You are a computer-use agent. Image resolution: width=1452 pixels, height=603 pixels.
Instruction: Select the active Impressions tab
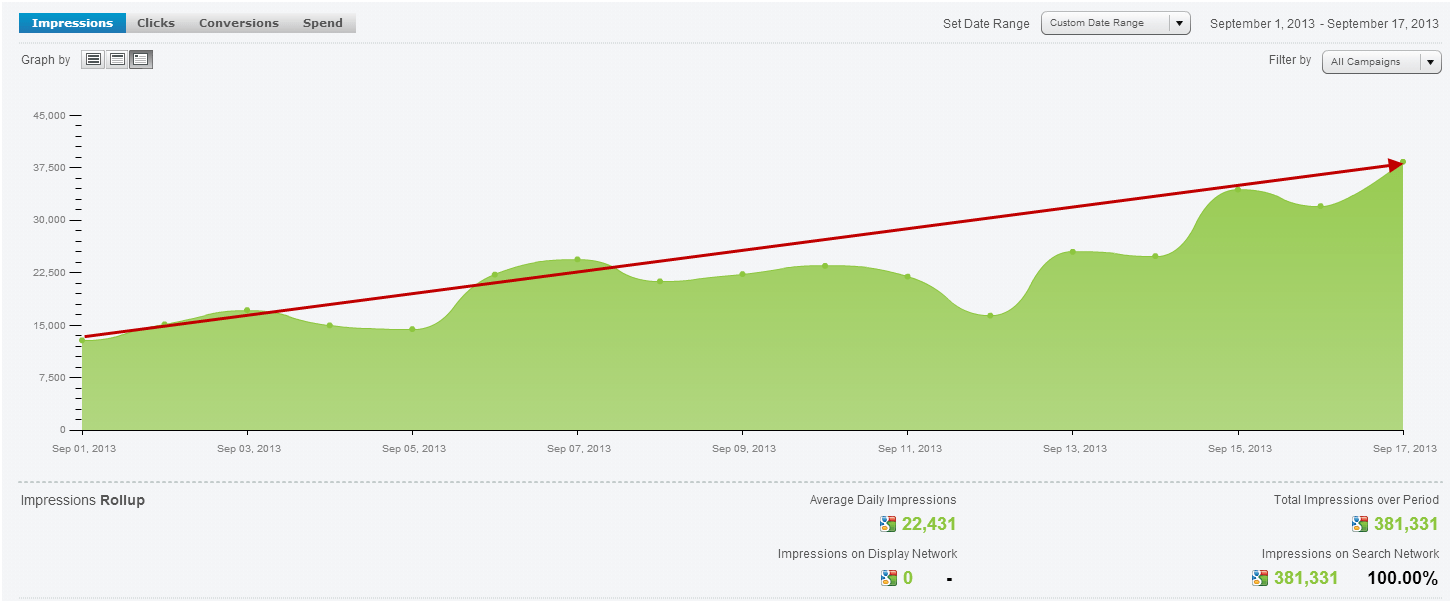point(71,22)
